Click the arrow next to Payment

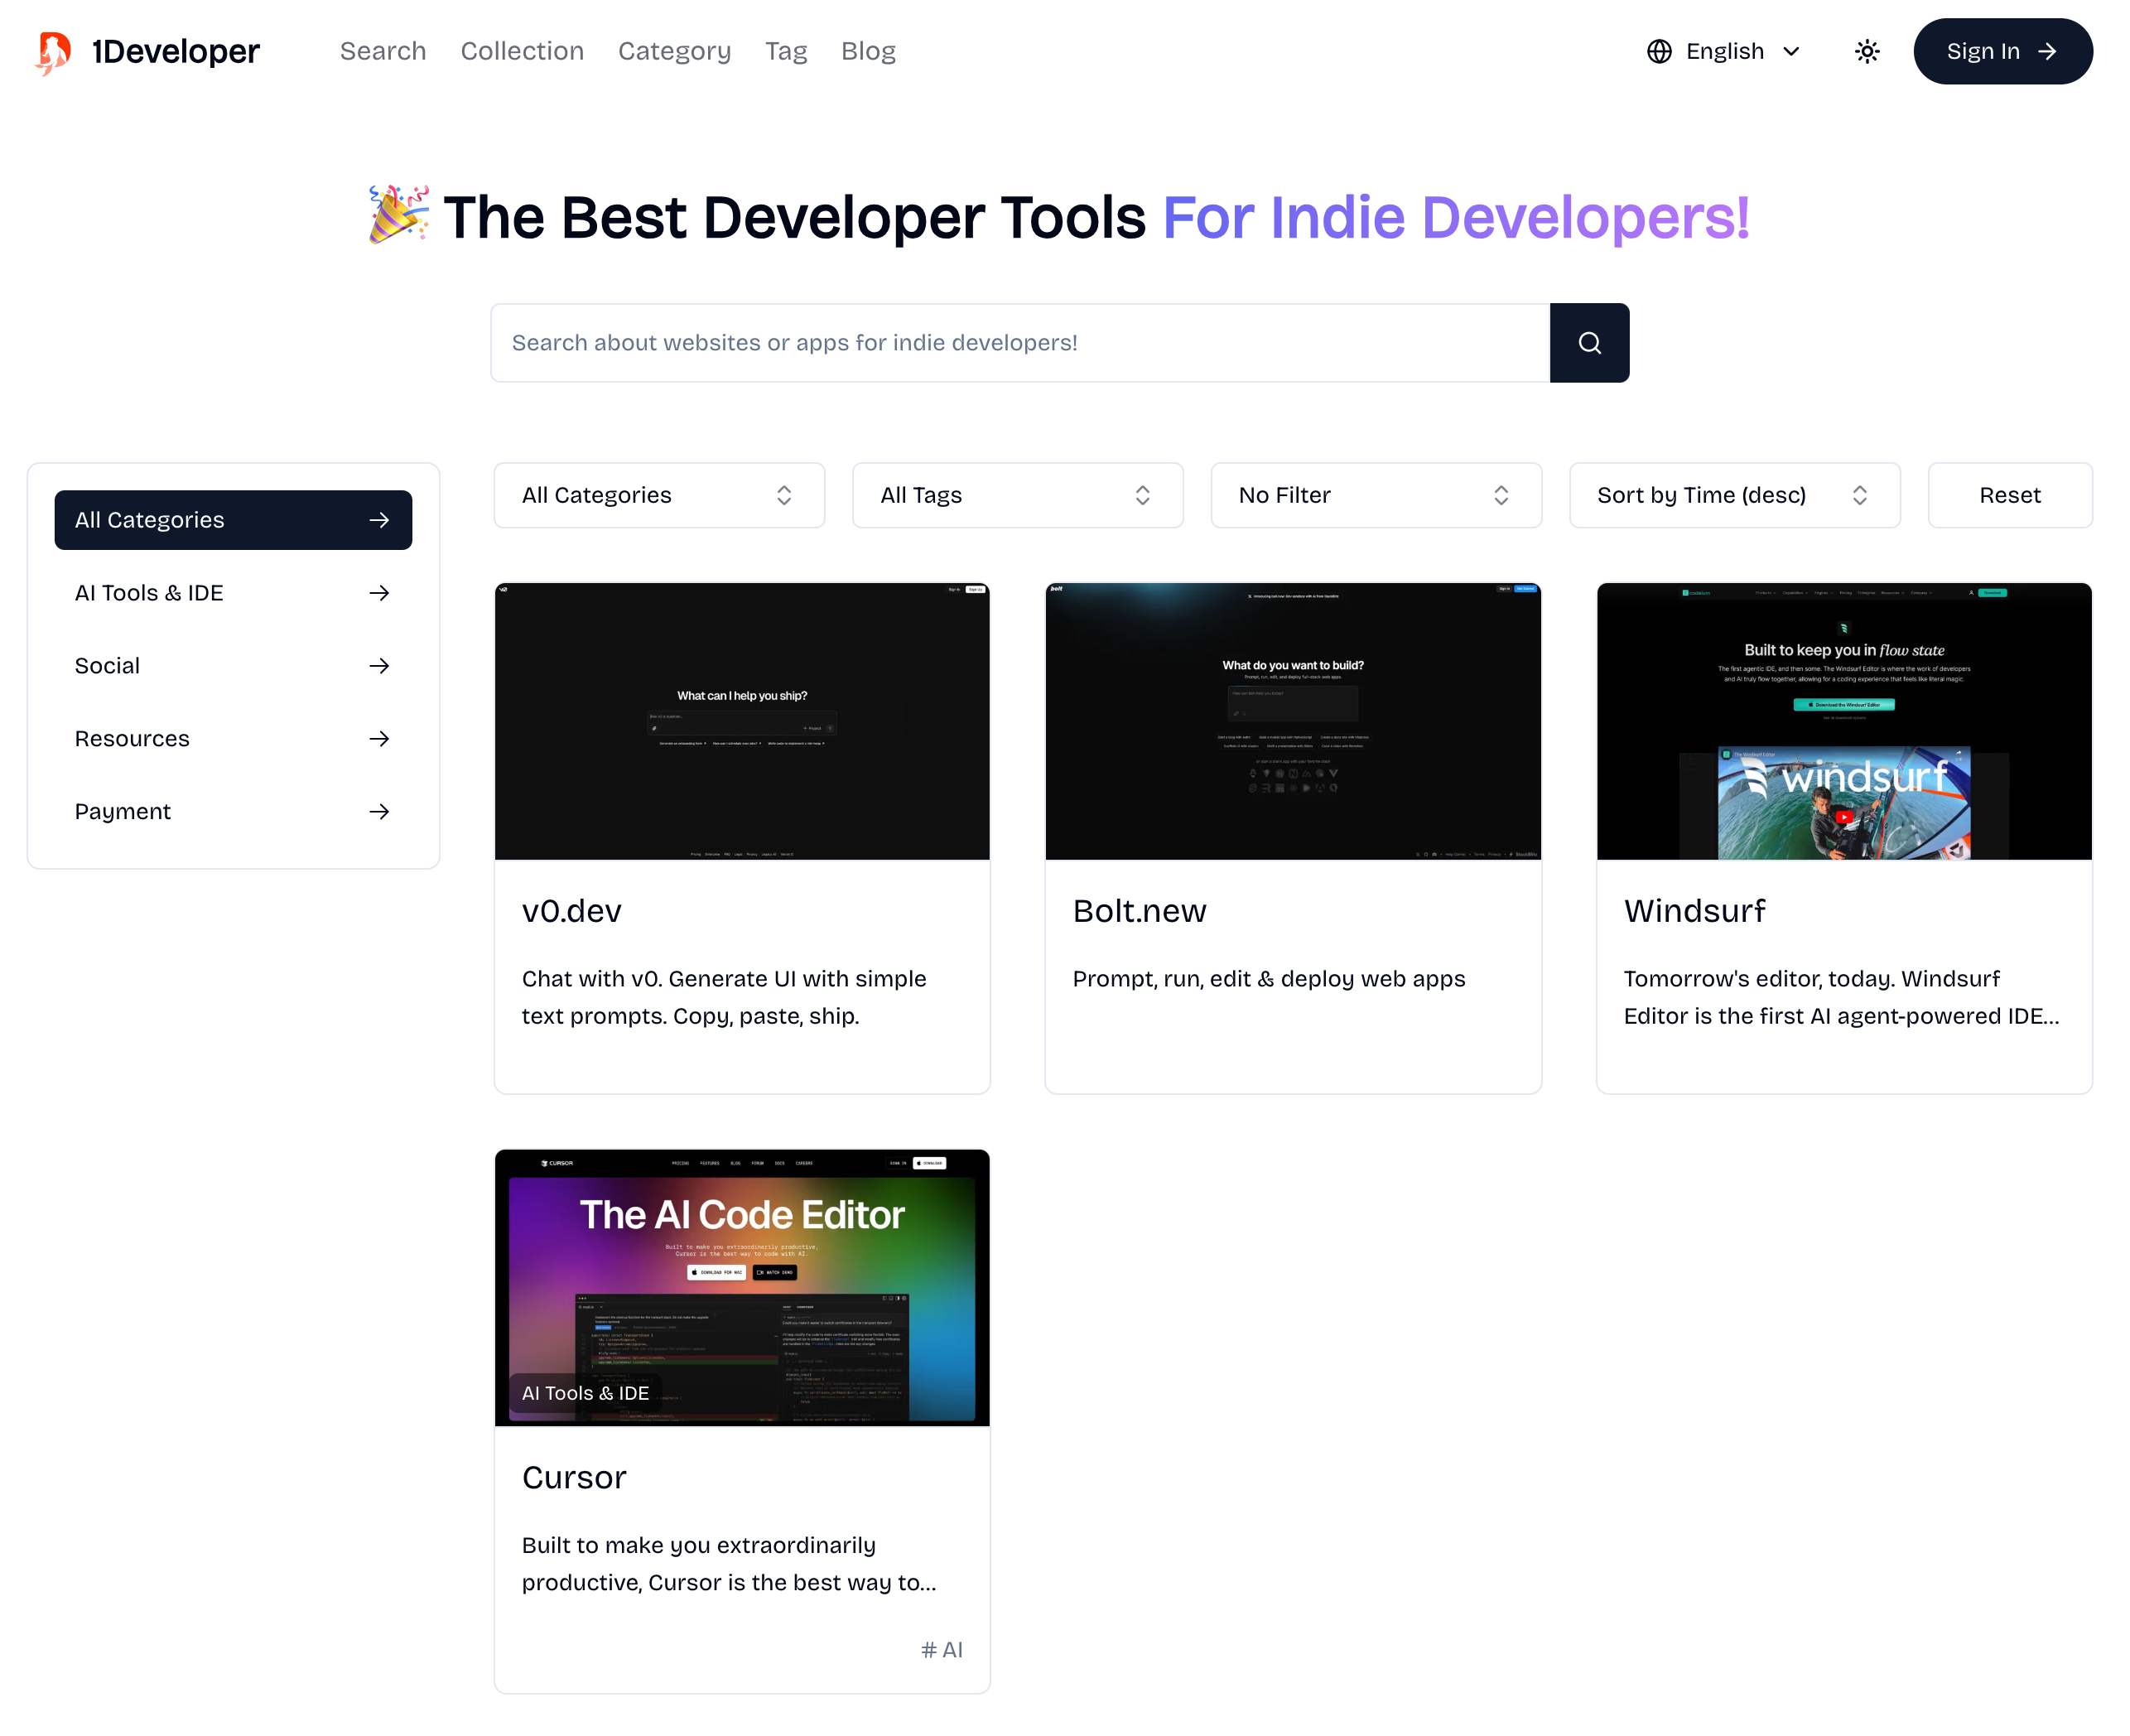[378, 812]
